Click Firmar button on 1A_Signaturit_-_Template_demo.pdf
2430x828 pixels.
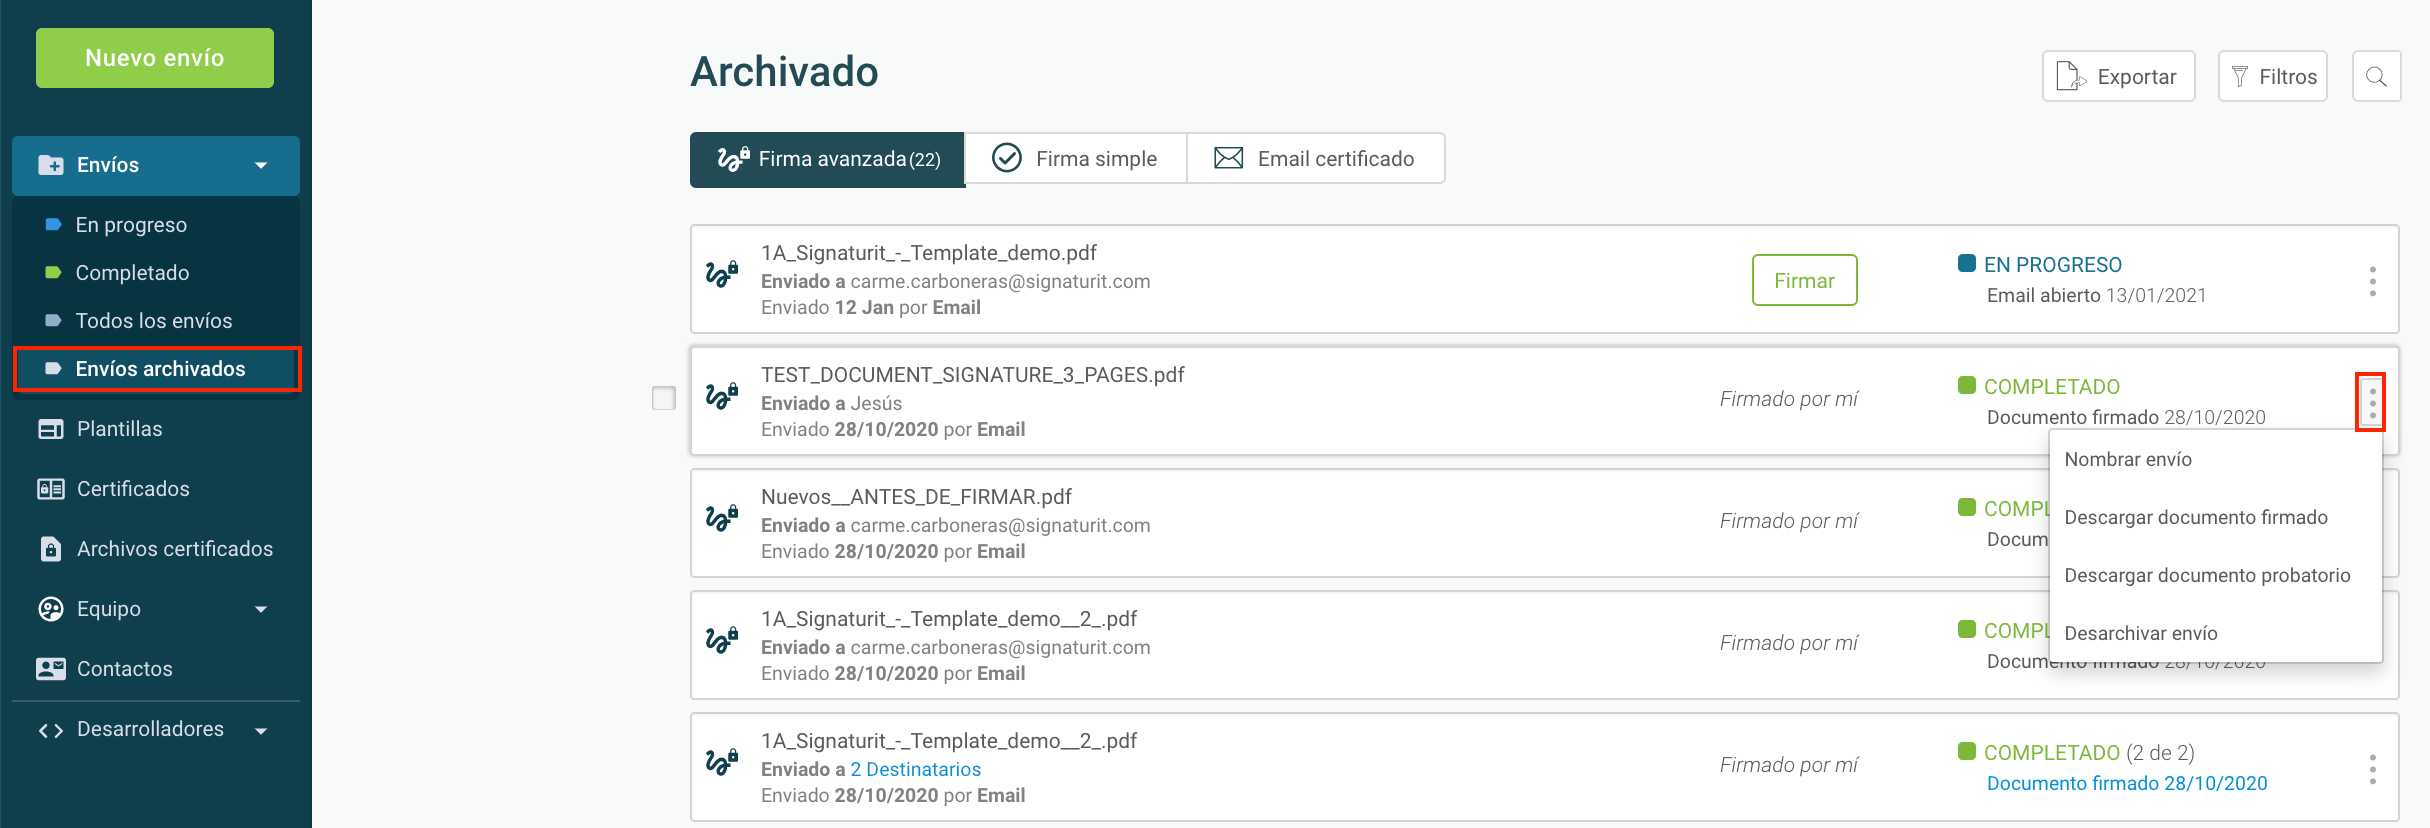pos(1804,280)
